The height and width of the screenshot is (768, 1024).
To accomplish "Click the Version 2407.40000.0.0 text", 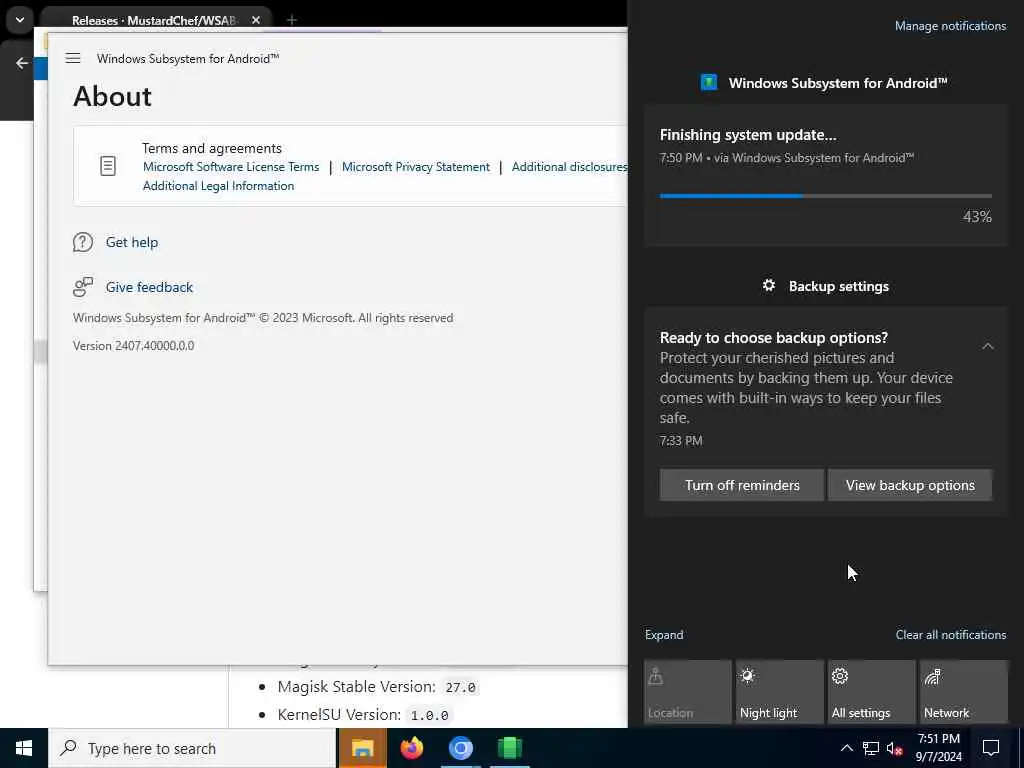I will point(133,345).
